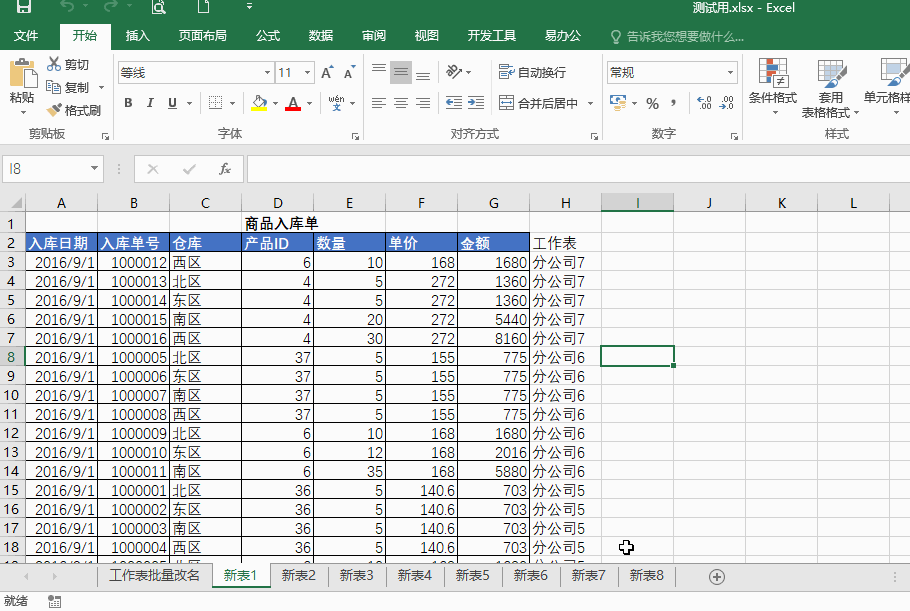
Task: Open 条件格式 conditional formatting menu
Action: click(x=773, y=87)
